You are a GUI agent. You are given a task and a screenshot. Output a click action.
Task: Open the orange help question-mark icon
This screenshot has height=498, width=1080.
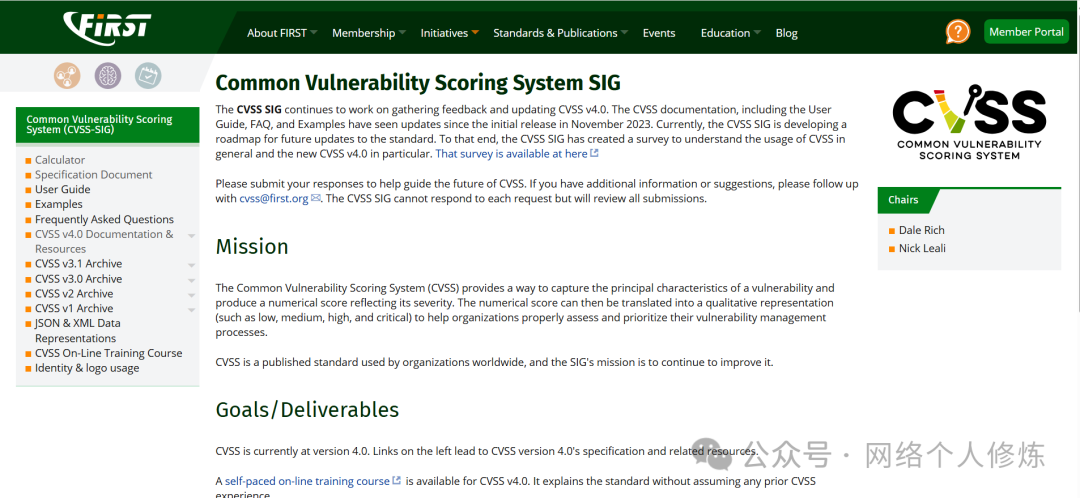pos(957,32)
